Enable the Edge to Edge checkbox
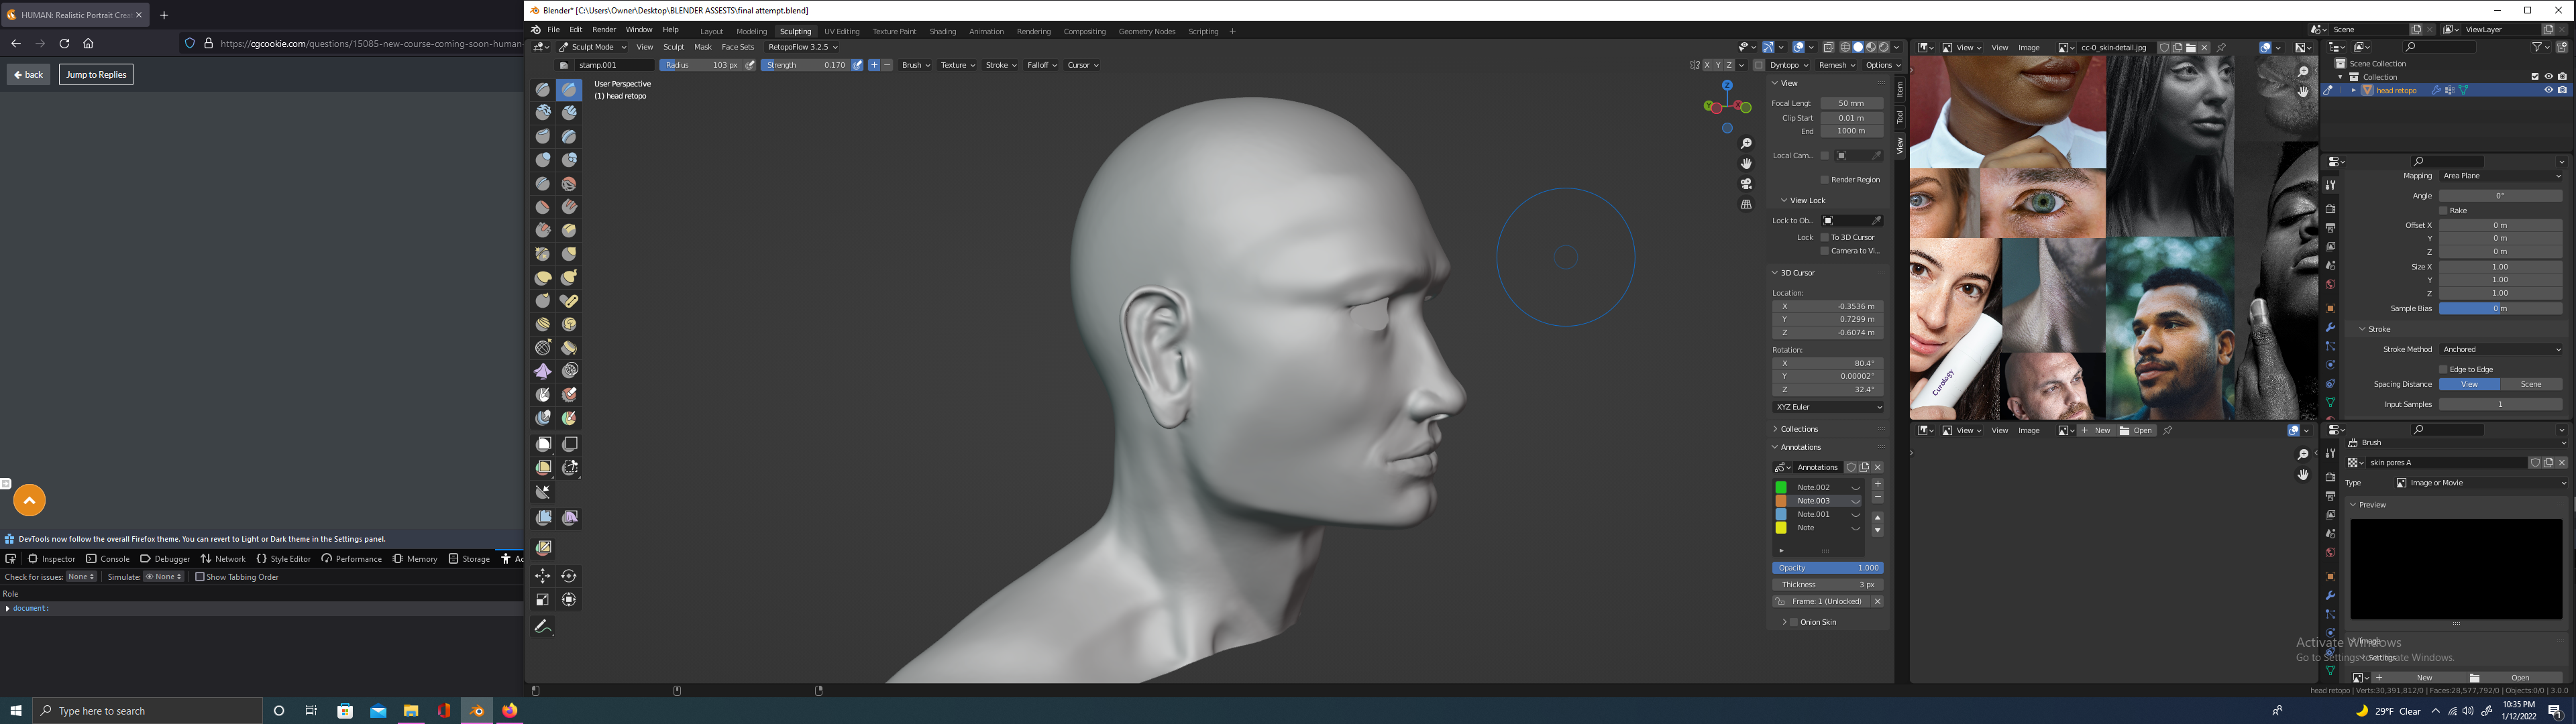 (x=2443, y=369)
